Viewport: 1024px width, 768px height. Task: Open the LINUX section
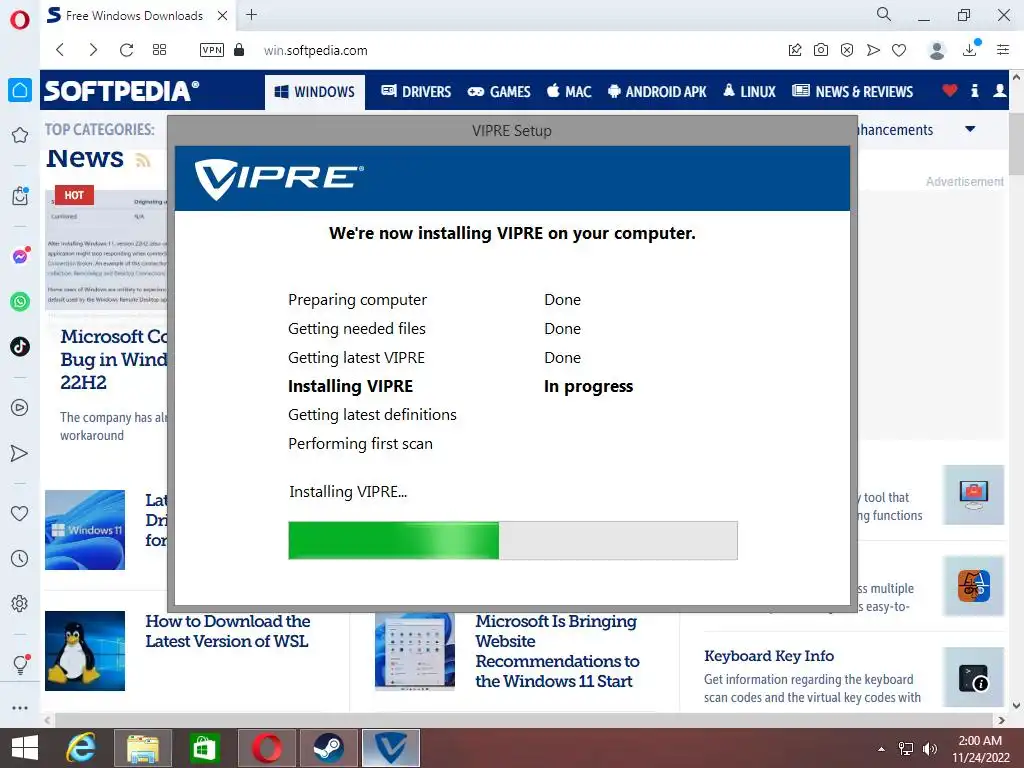pyautogui.click(x=749, y=91)
